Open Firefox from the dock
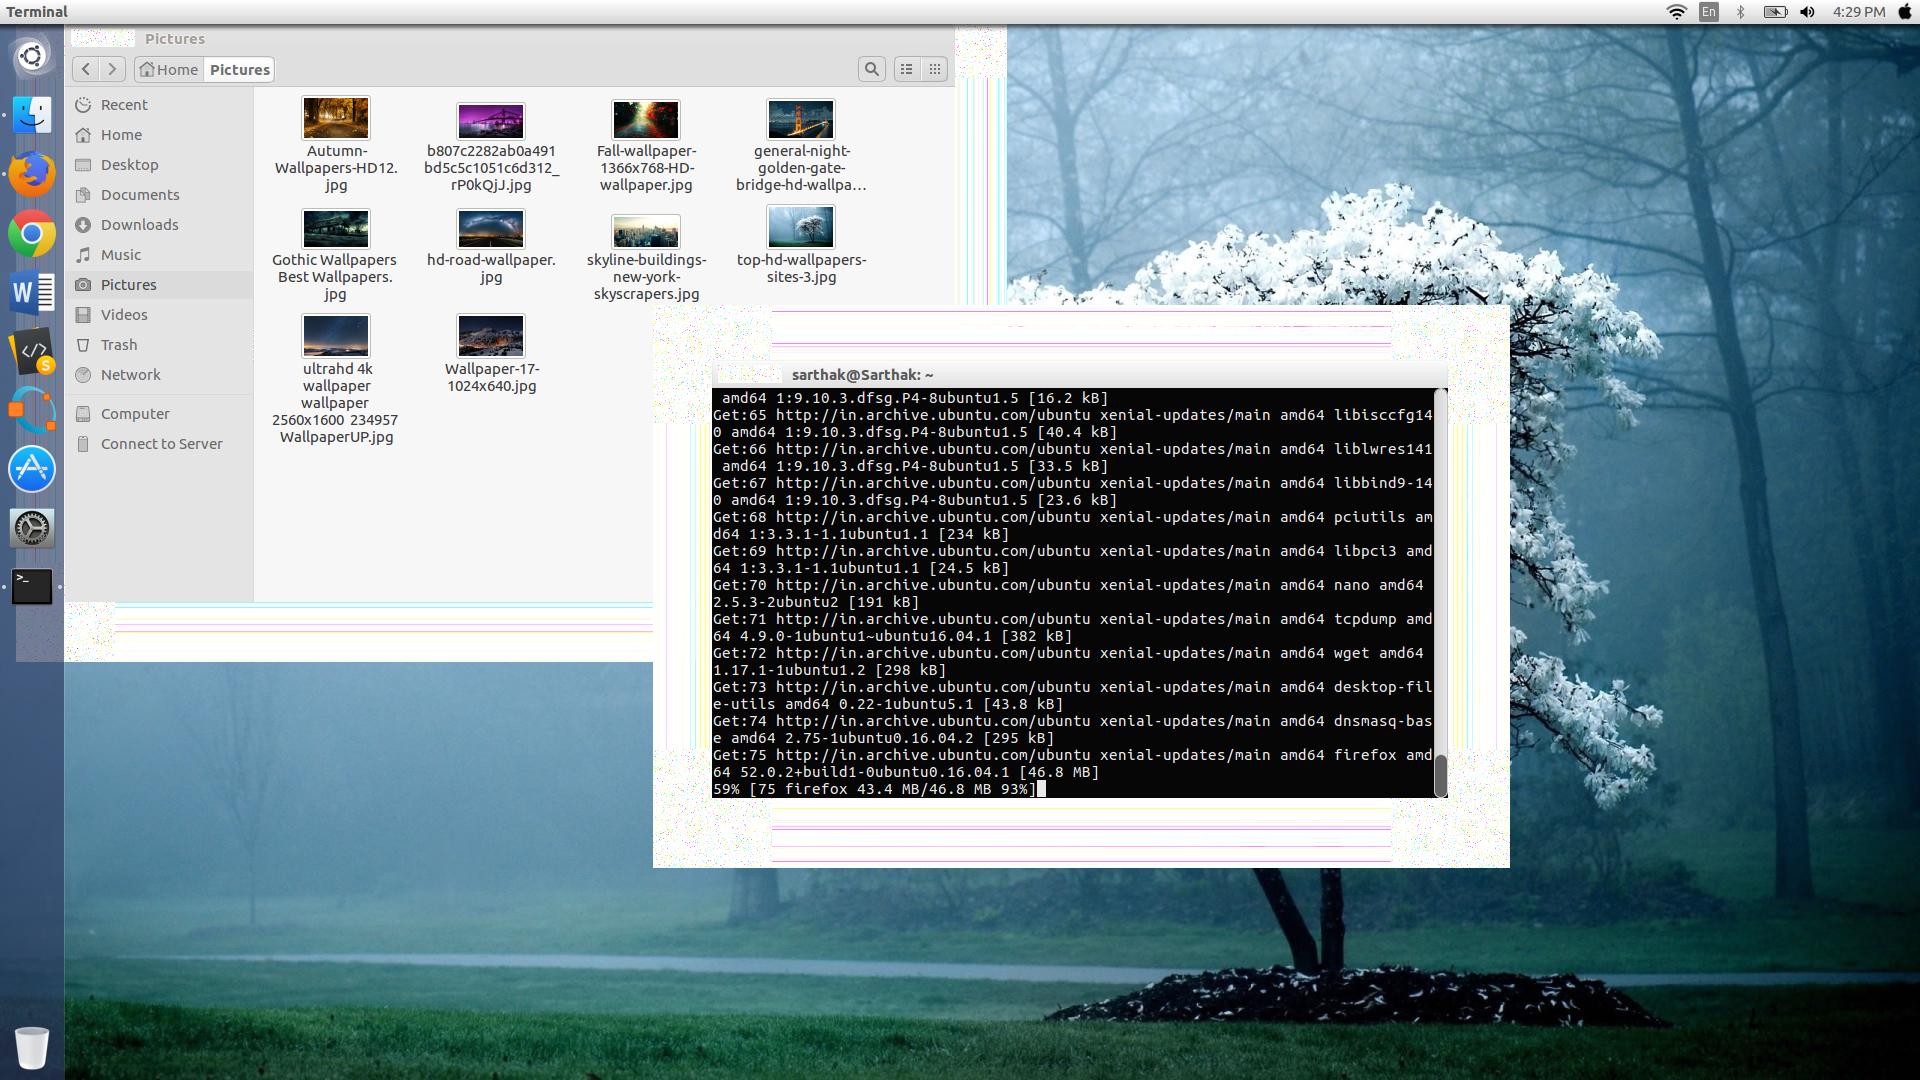The image size is (1920, 1080). click(x=32, y=173)
